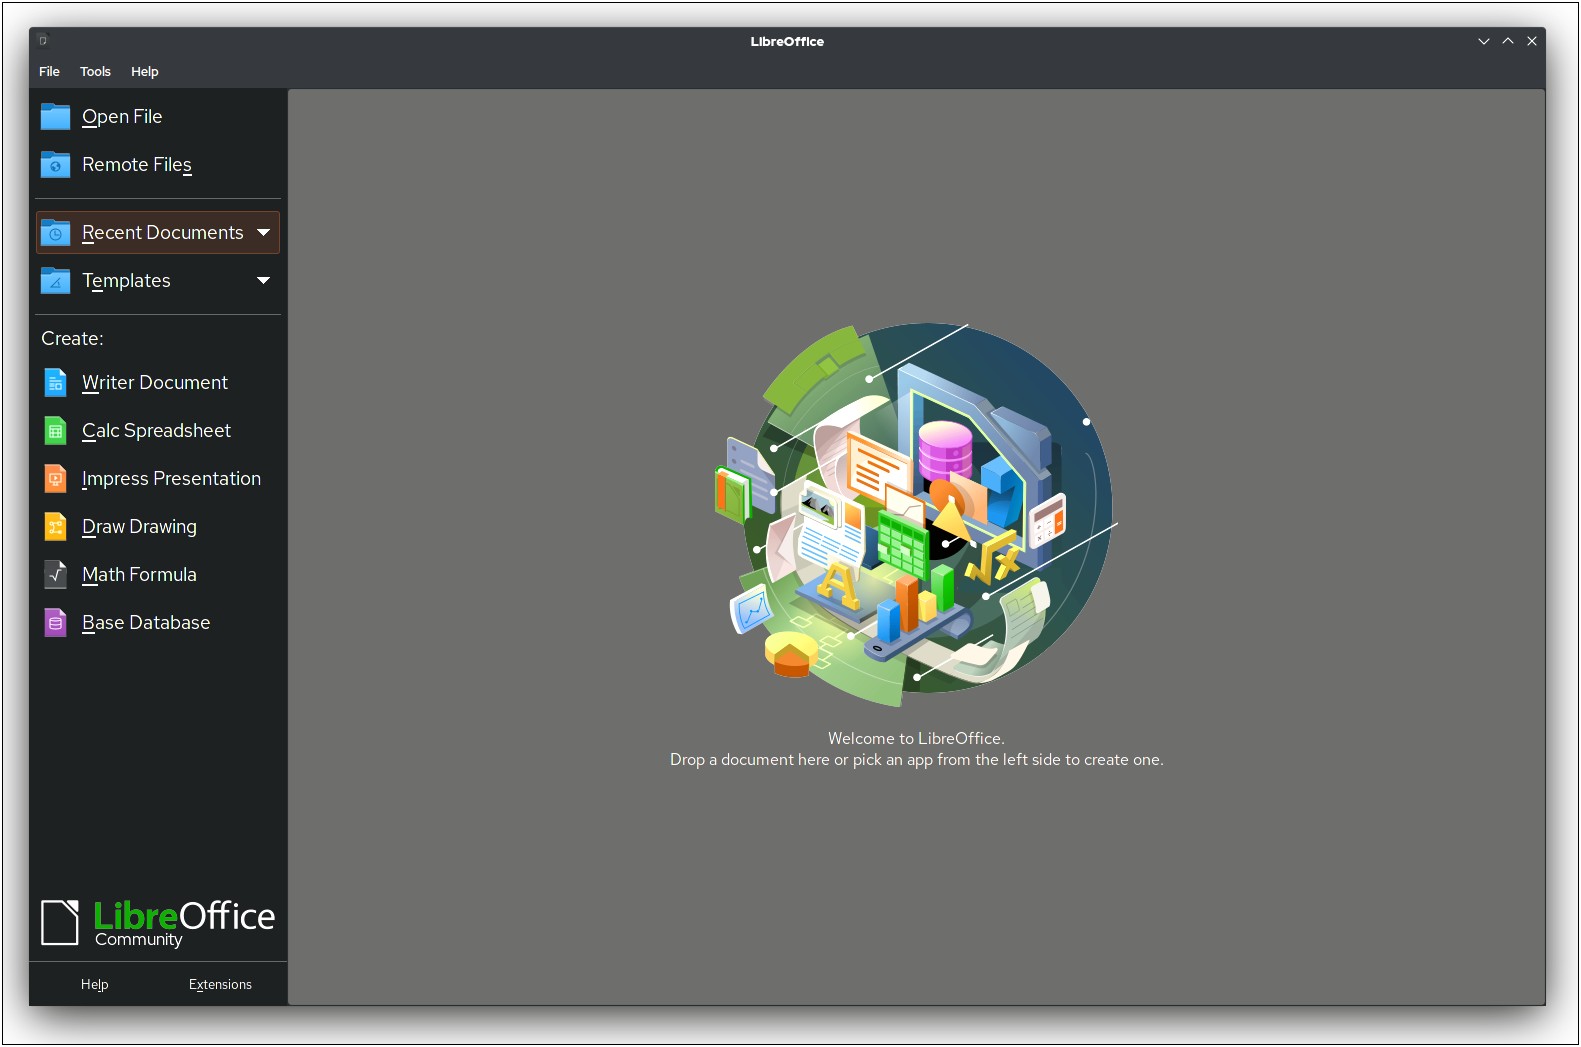Minimize the LibreOffice window

coord(1484,41)
